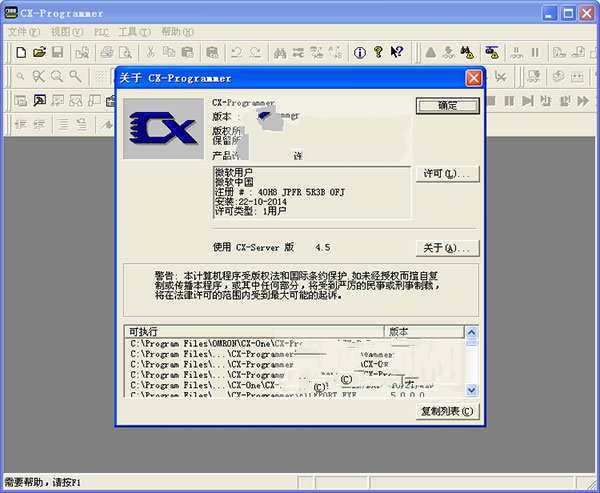Click the gray triangle icon in PLC toolbar
The height and width of the screenshot is (493, 600).
(x=431, y=52)
